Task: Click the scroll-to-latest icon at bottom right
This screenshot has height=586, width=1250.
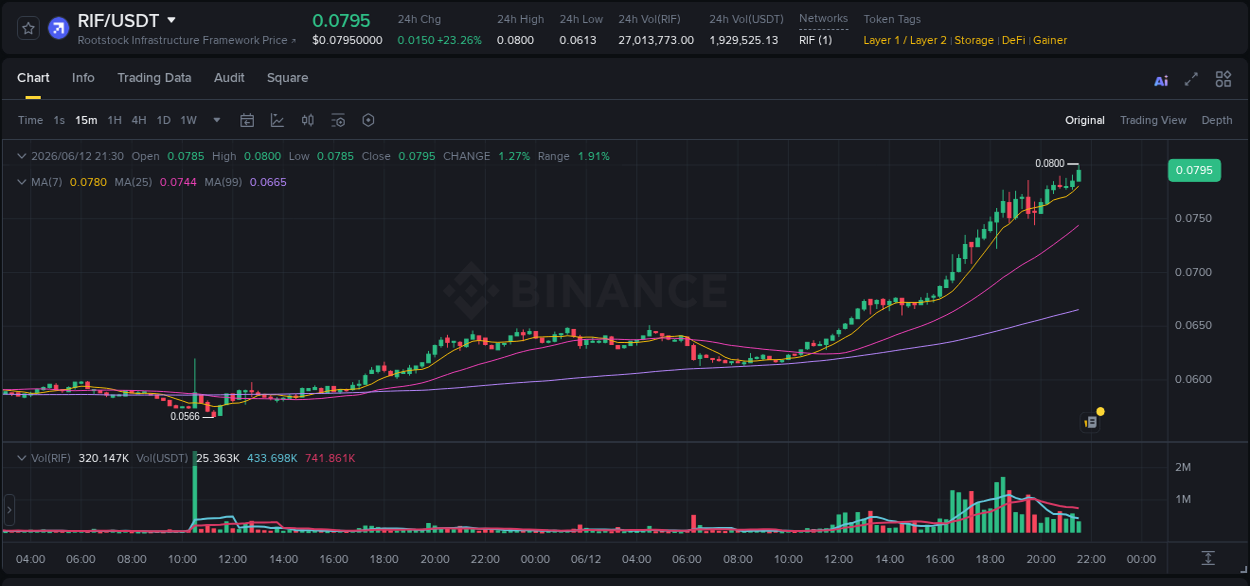Action: [x=1208, y=558]
